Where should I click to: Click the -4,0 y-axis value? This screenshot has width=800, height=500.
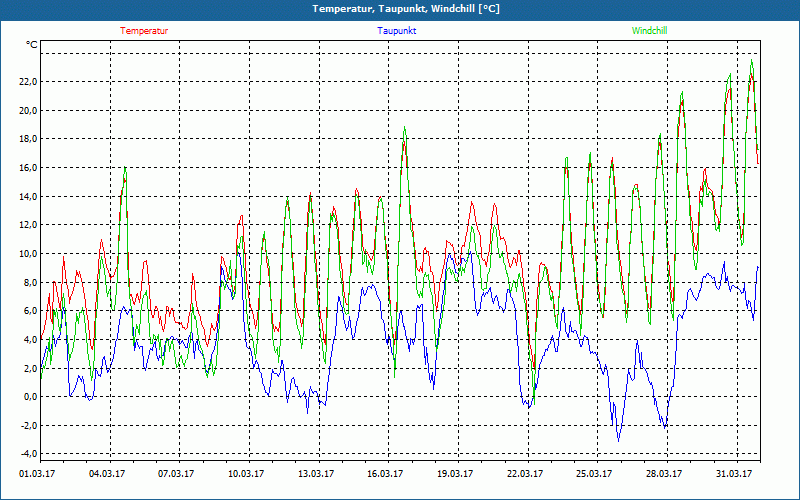(x=29, y=454)
